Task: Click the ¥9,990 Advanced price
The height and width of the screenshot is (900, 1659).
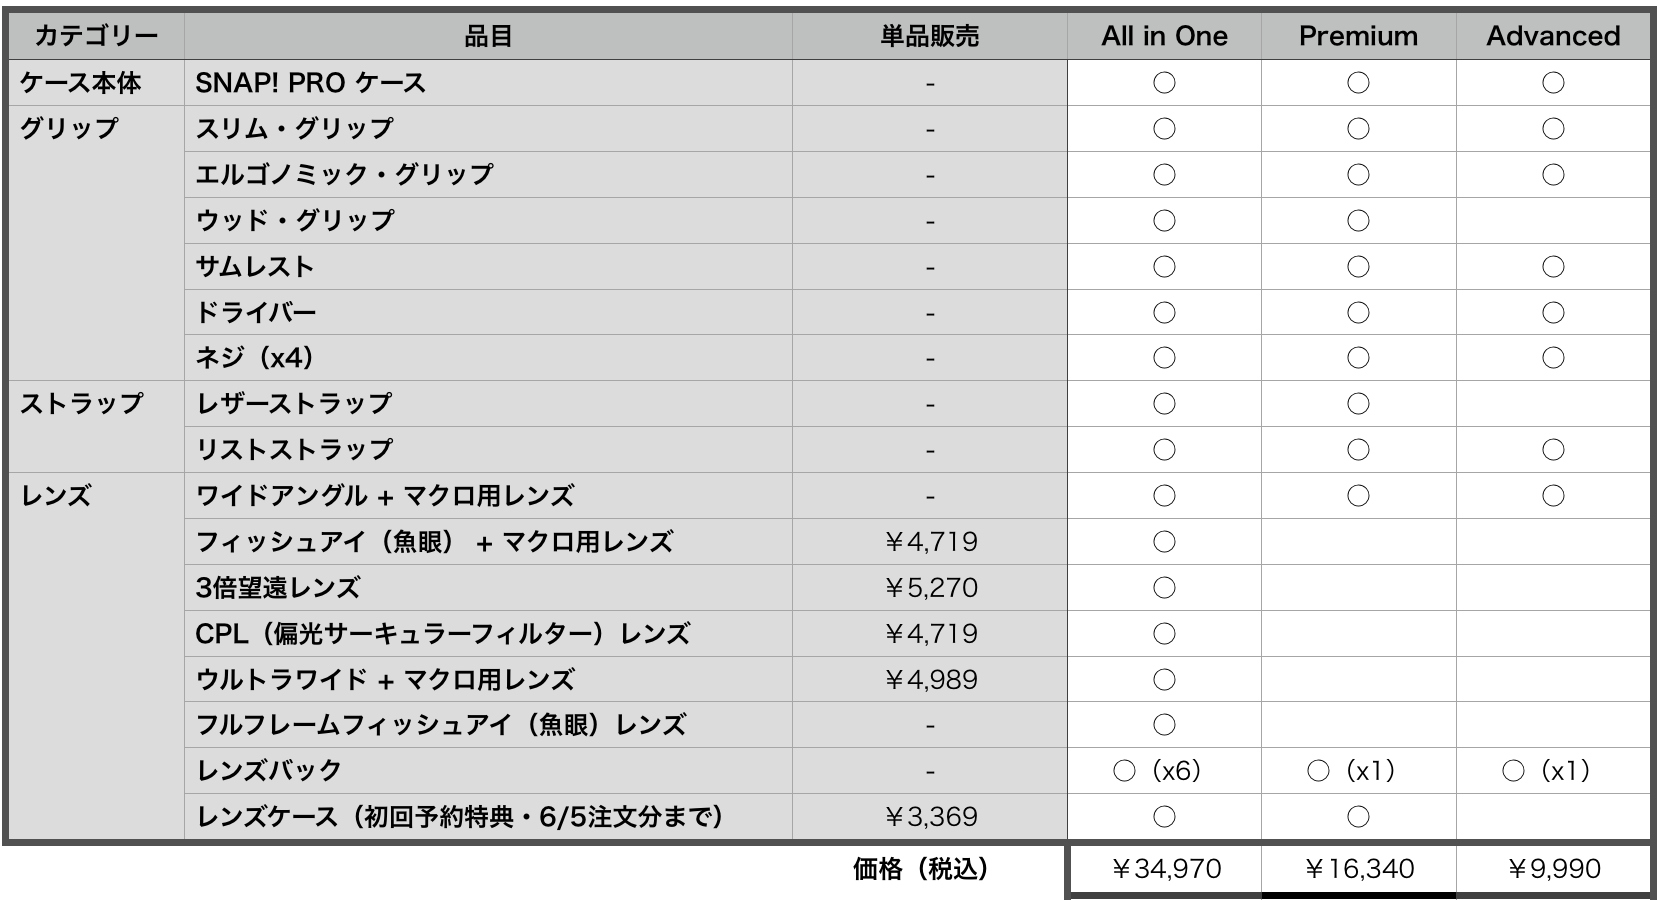Action: pyautogui.click(x=1553, y=869)
